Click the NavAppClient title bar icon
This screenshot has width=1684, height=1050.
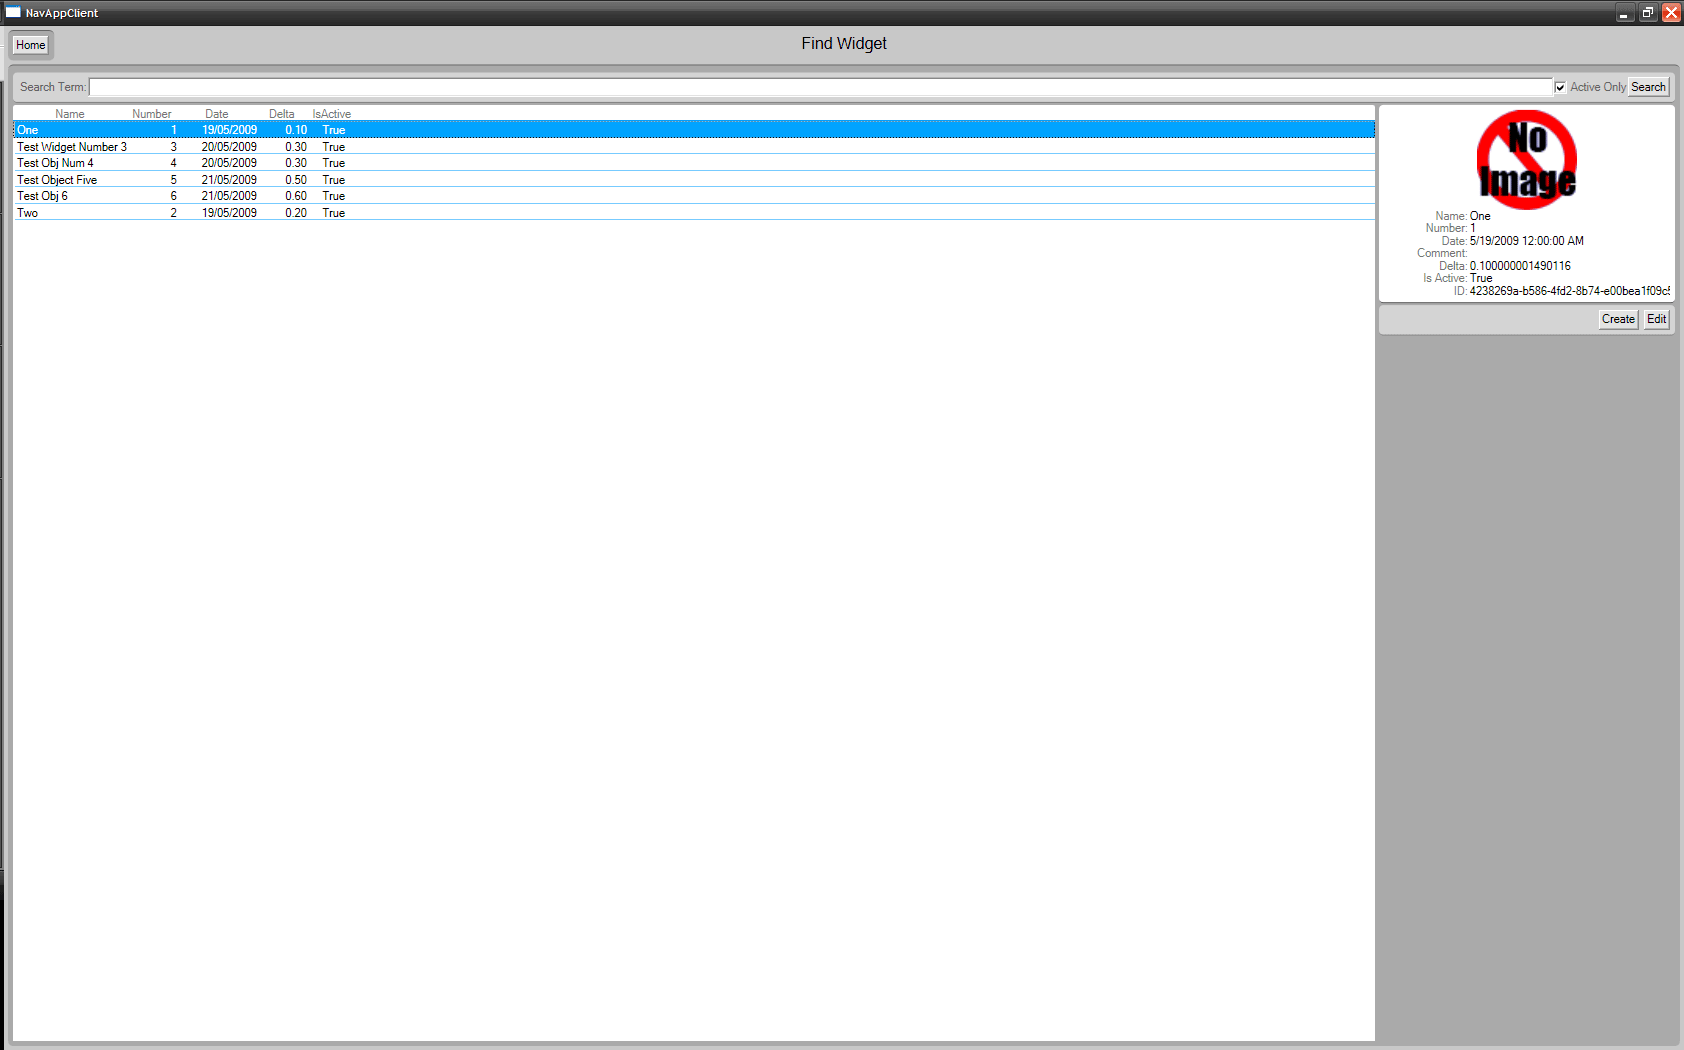pyautogui.click(x=13, y=13)
